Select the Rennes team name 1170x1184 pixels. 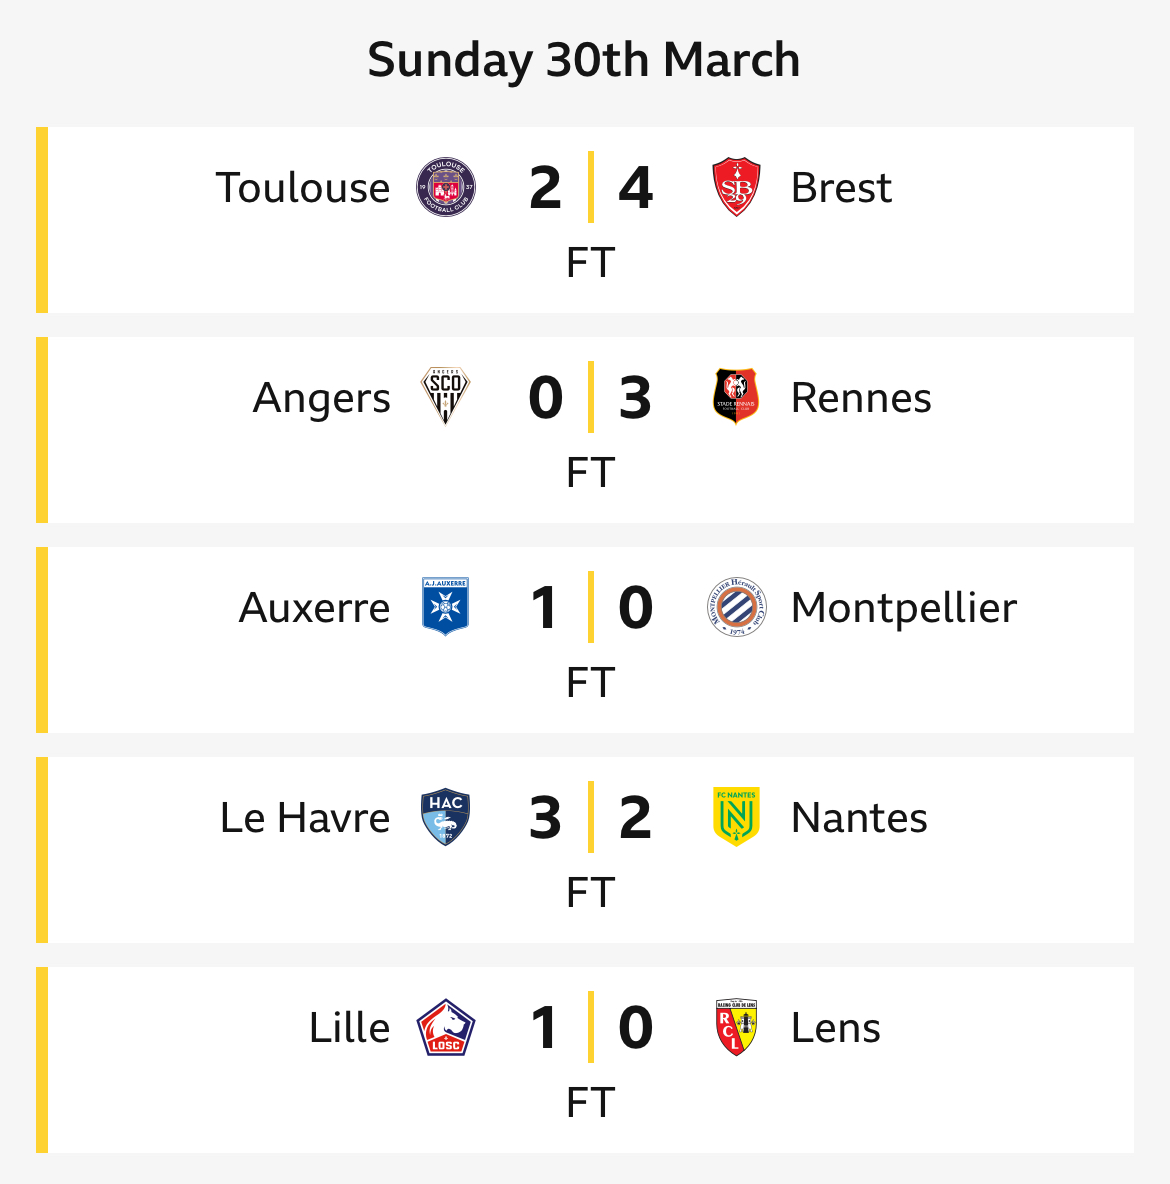click(x=861, y=397)
